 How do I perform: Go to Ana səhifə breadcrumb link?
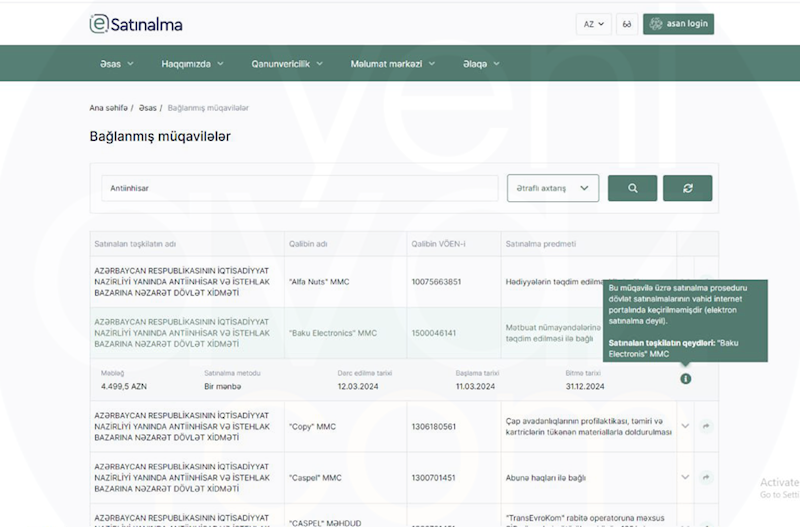pos(108,107)
